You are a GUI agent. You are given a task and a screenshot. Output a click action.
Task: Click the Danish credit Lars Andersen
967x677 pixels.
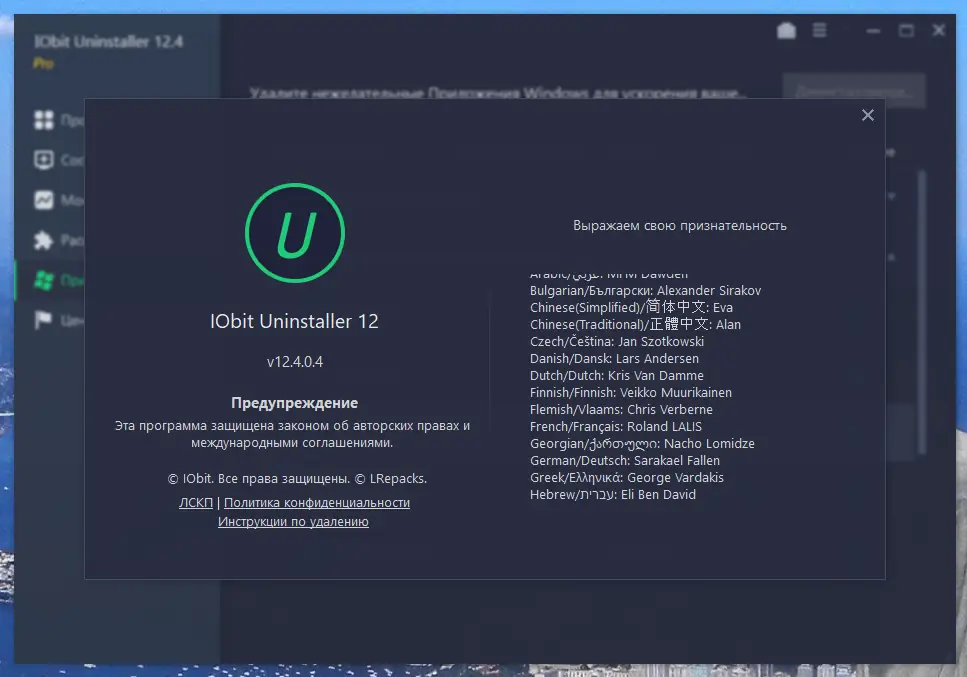pyautogui.click(x=614, y=358)
